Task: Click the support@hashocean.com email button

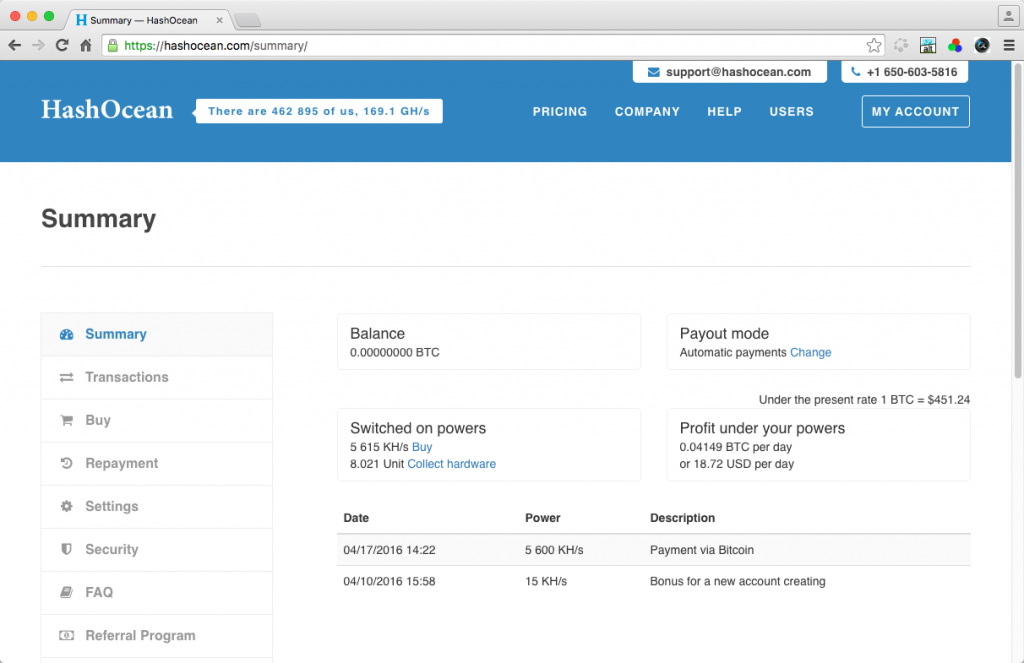Action: 729,72
